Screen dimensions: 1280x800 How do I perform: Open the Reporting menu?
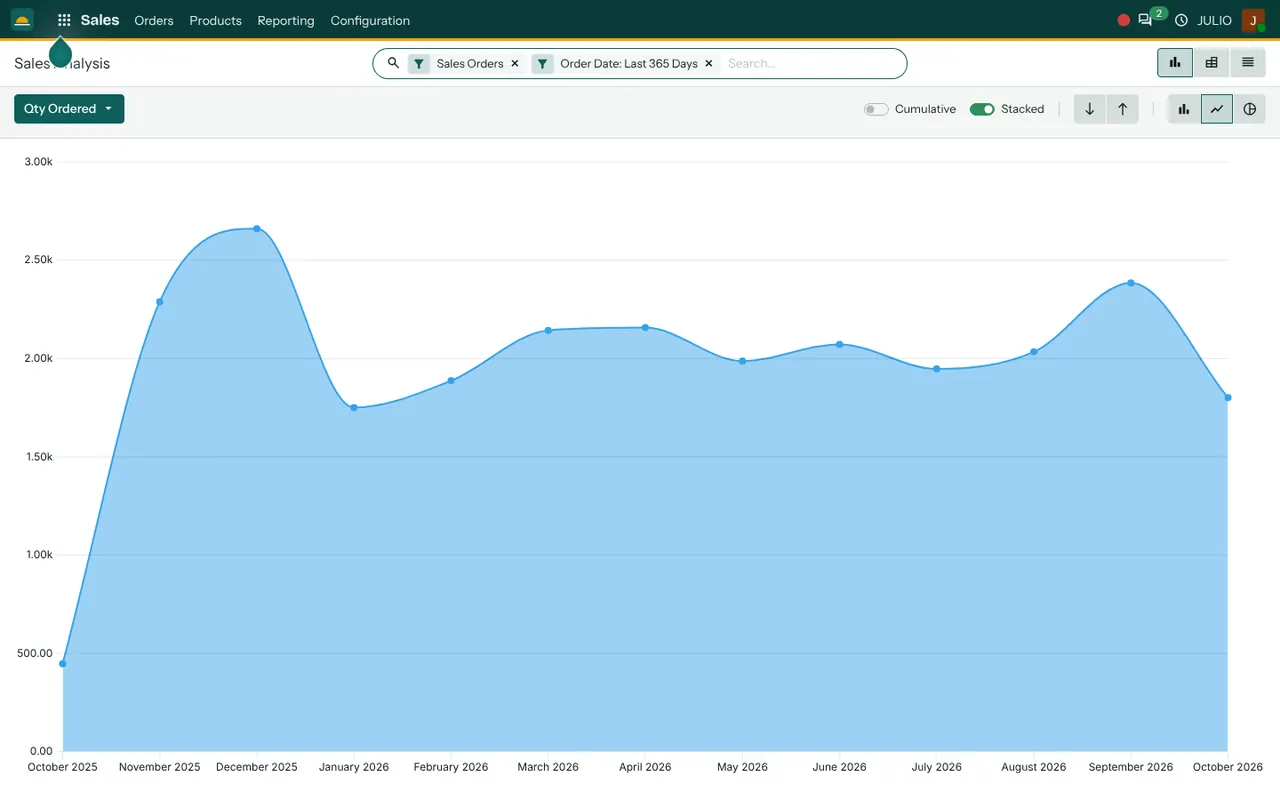(x=286, y=20)
